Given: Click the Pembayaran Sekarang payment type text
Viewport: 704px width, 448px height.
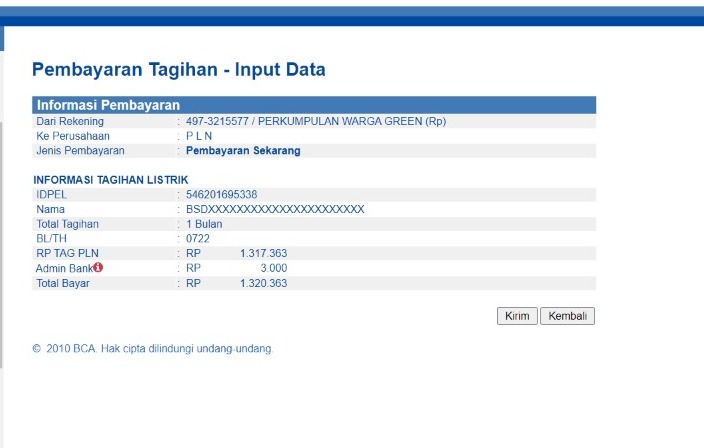Looking at the screenshot, I should coord(243,151).
